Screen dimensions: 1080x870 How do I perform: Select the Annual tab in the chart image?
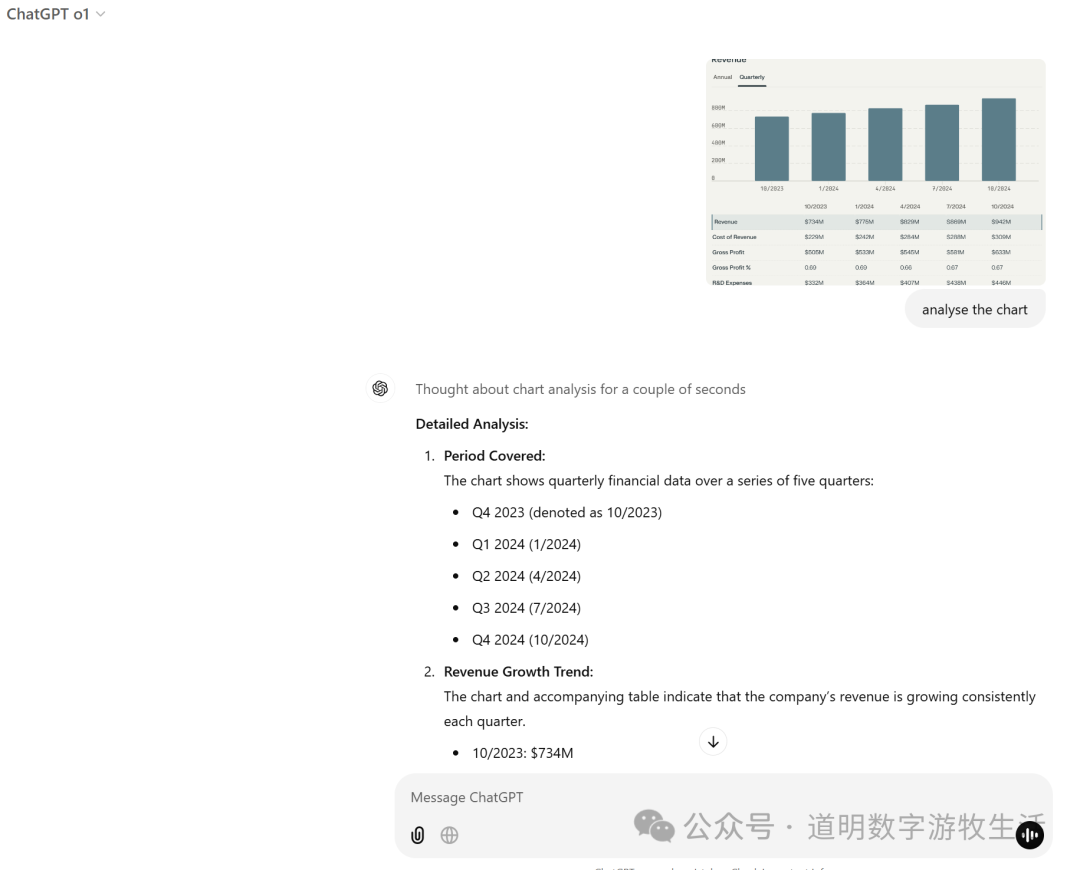click(722, 77)
